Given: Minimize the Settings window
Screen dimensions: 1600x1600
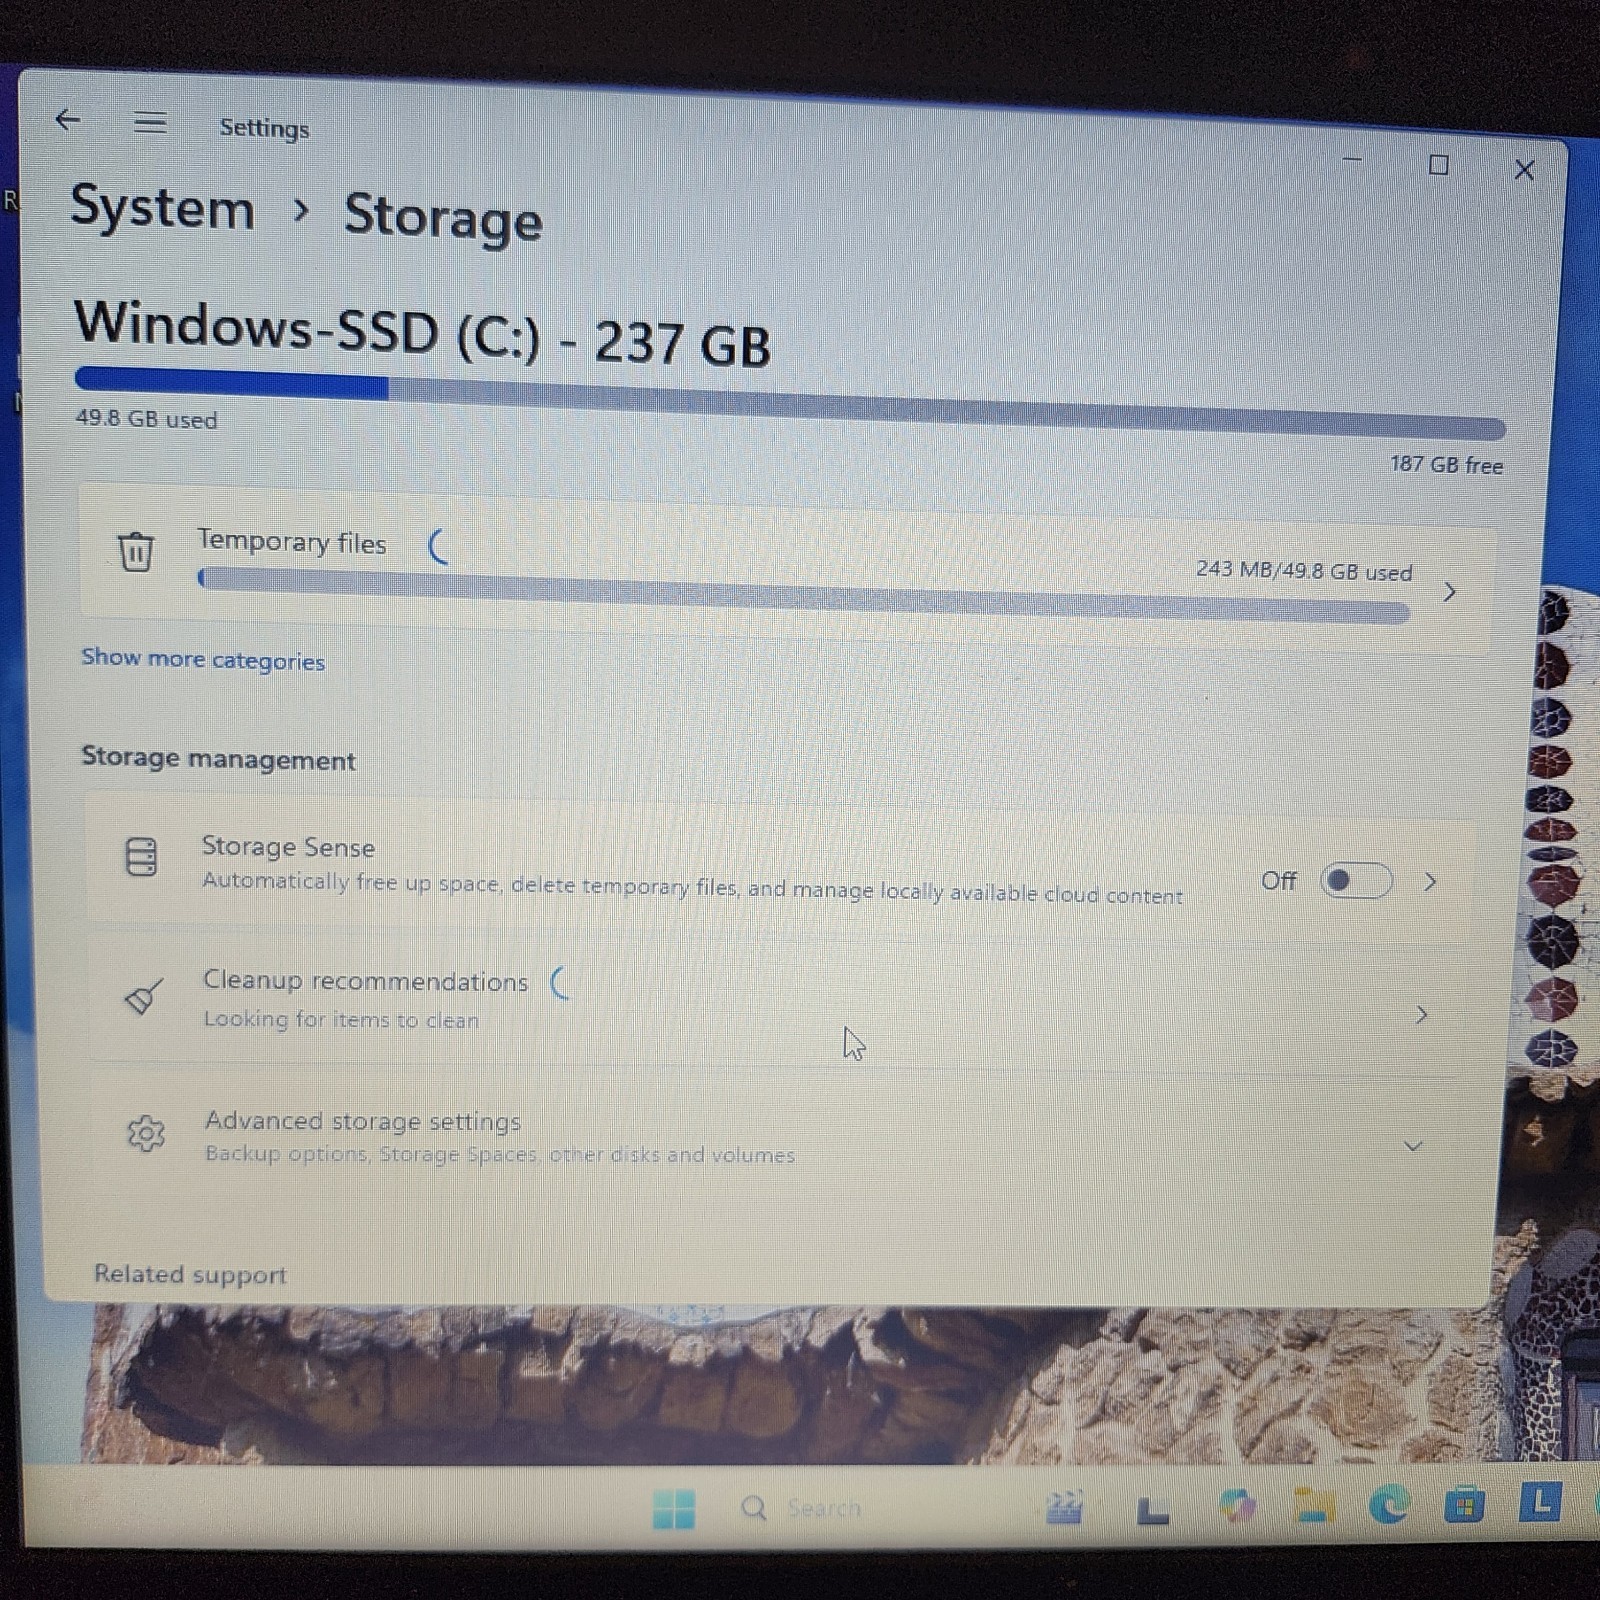Looking at the screenshot, I should coord(1352,160).
